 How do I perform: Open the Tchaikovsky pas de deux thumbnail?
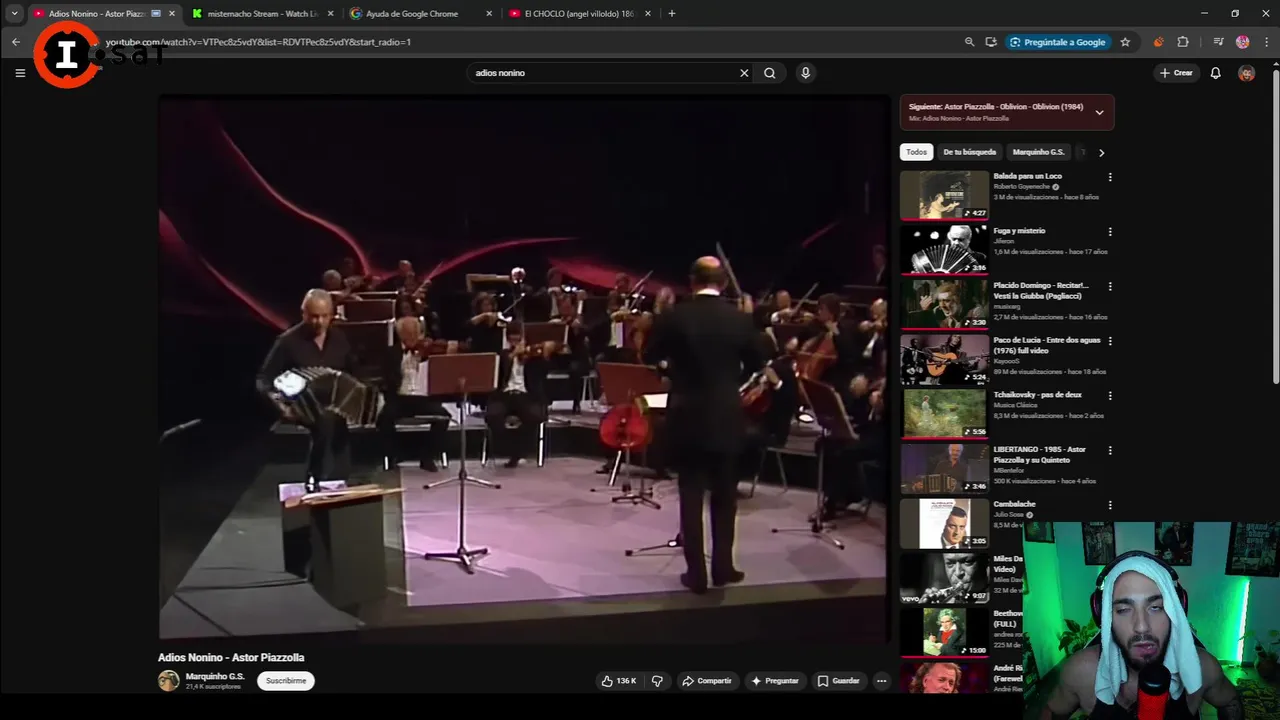[x=944, y=414]
